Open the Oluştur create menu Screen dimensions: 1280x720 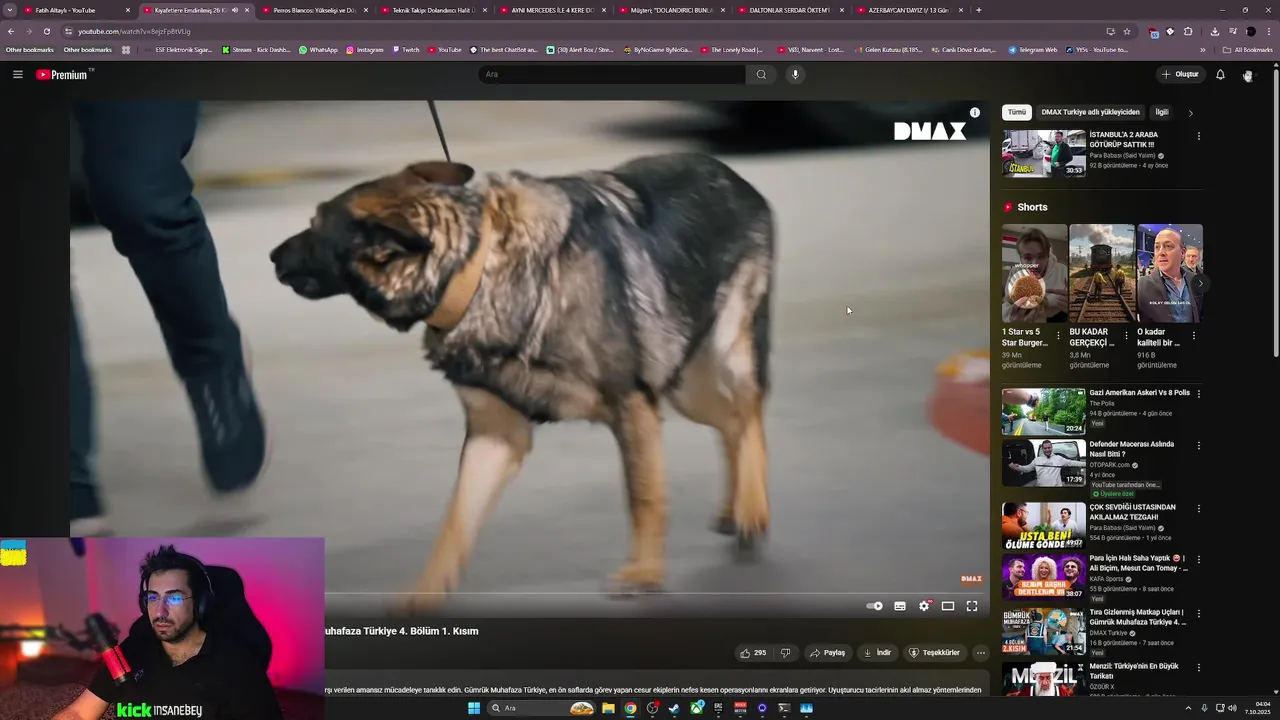(1180, 74)
